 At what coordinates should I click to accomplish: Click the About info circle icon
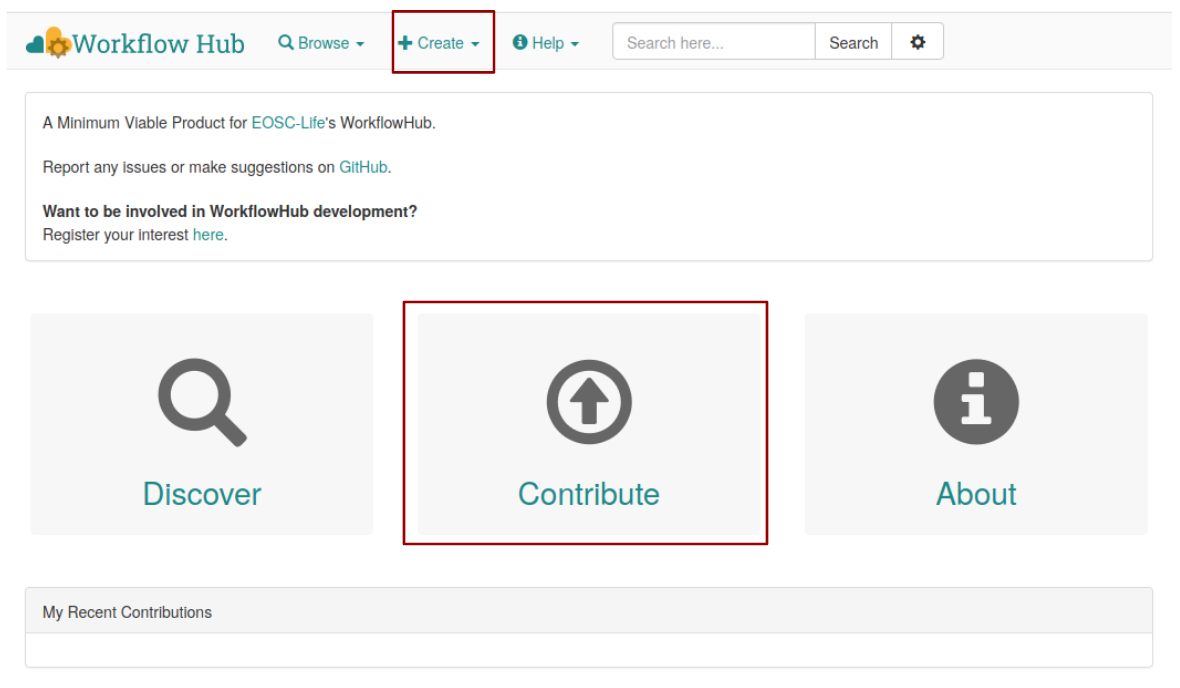pyautogui.click(x=976, y=402)
